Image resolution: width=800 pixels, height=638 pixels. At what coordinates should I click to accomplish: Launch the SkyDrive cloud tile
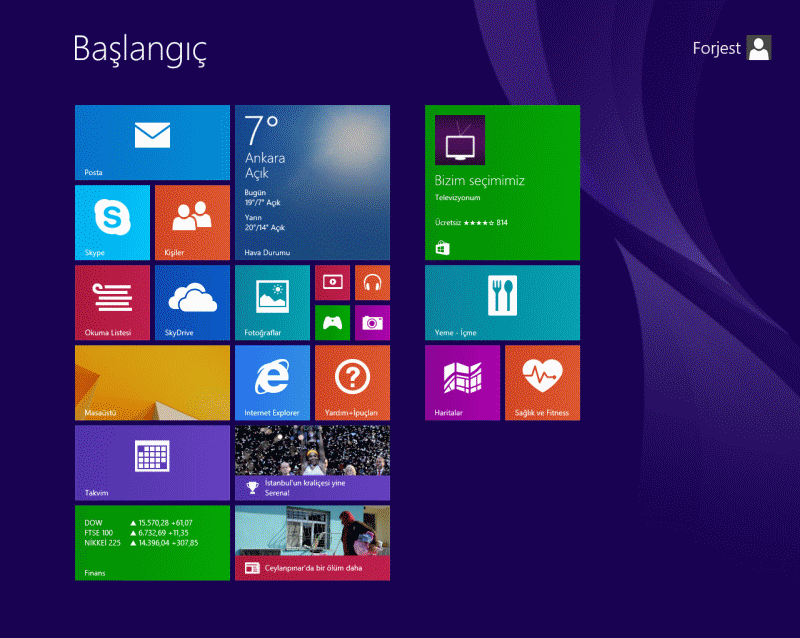pos(192,302)
